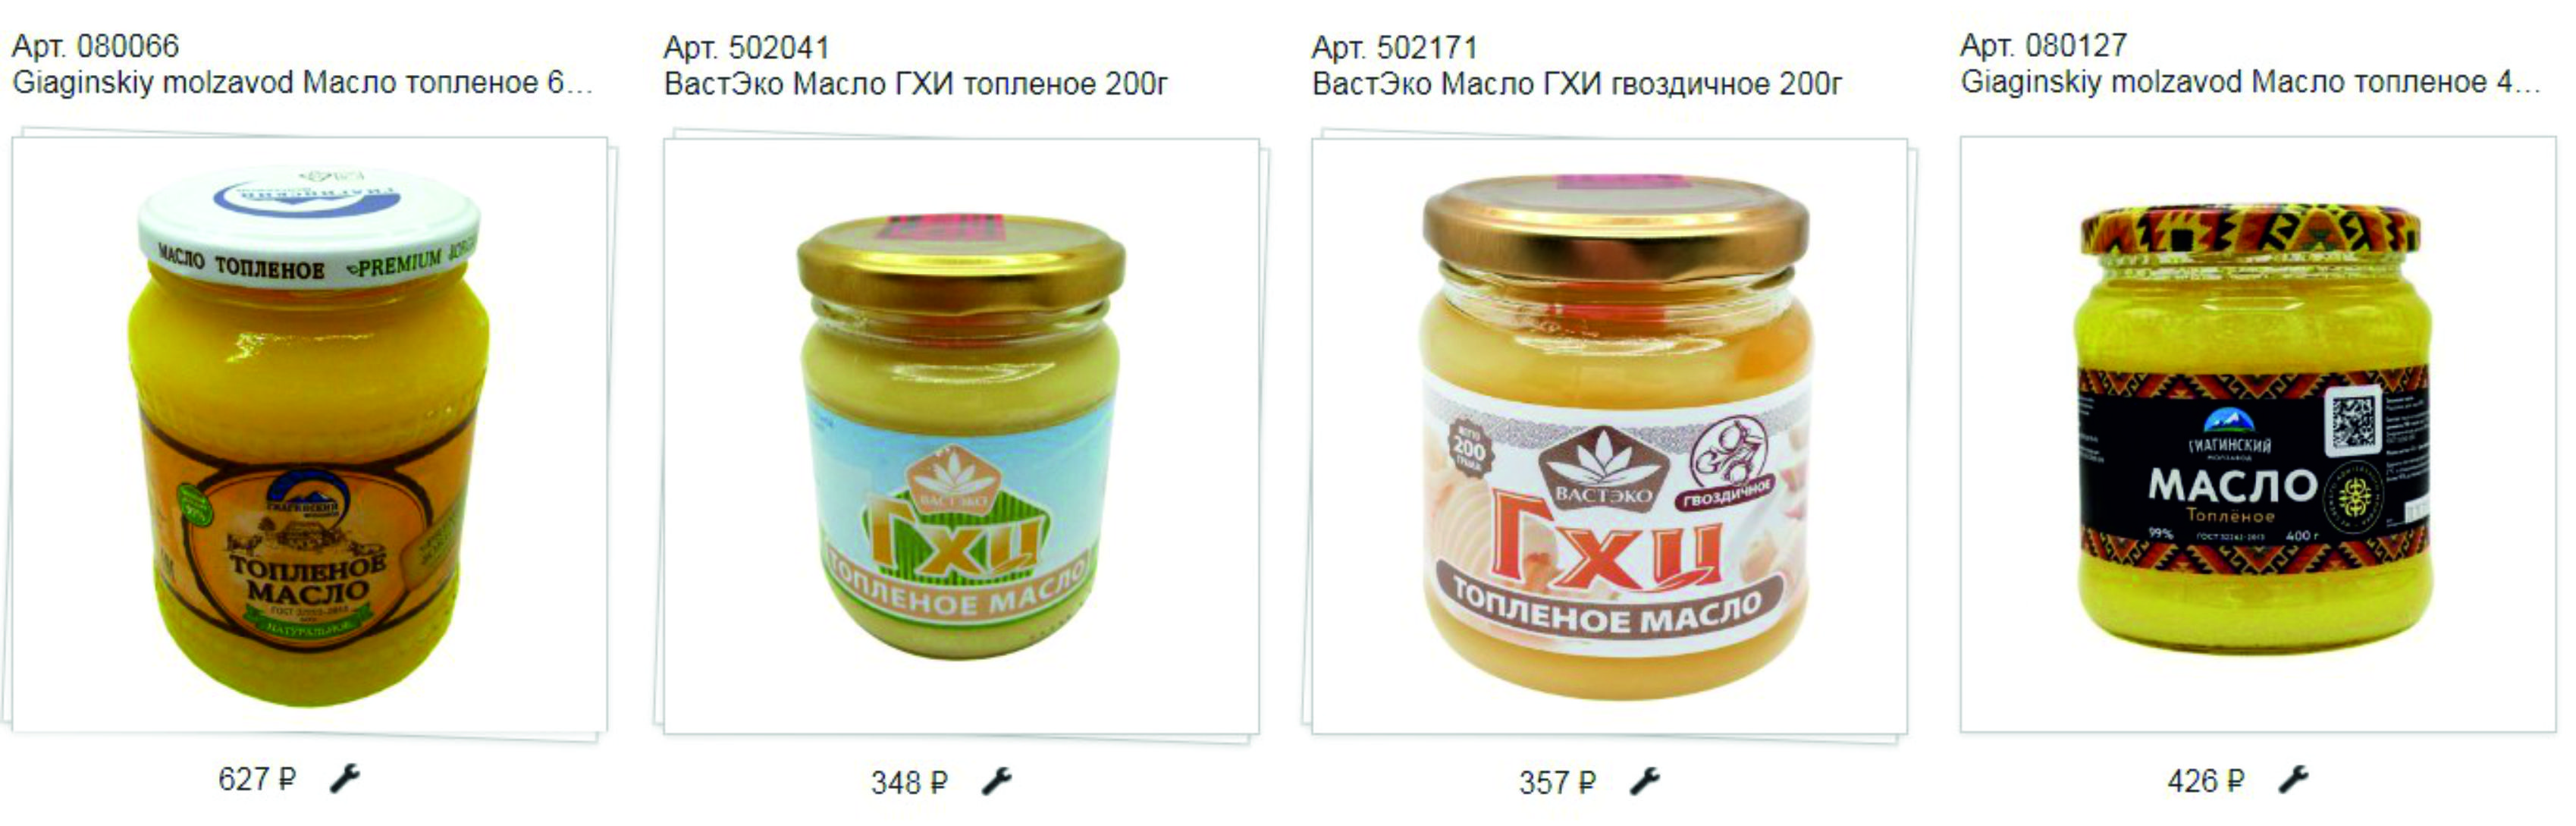Open the ВастЭко Масло ГХИ гвоздичное 200г title
This screenshot has width=2576, height=826.
(1576, 84)
